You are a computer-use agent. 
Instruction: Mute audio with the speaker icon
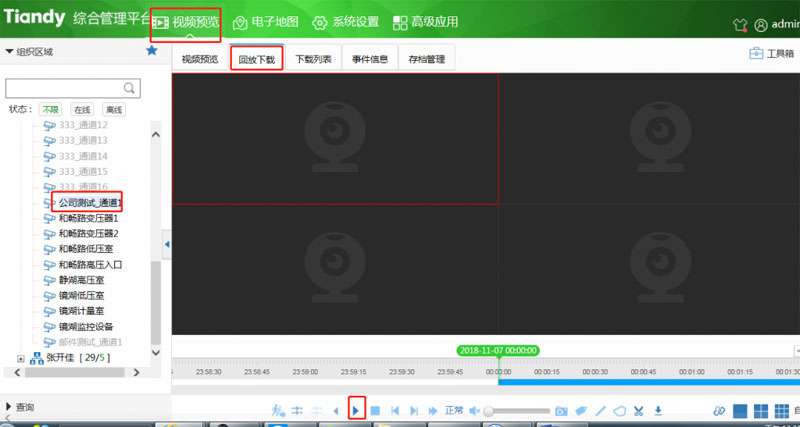pyautogui.click(x=474, y=410)
